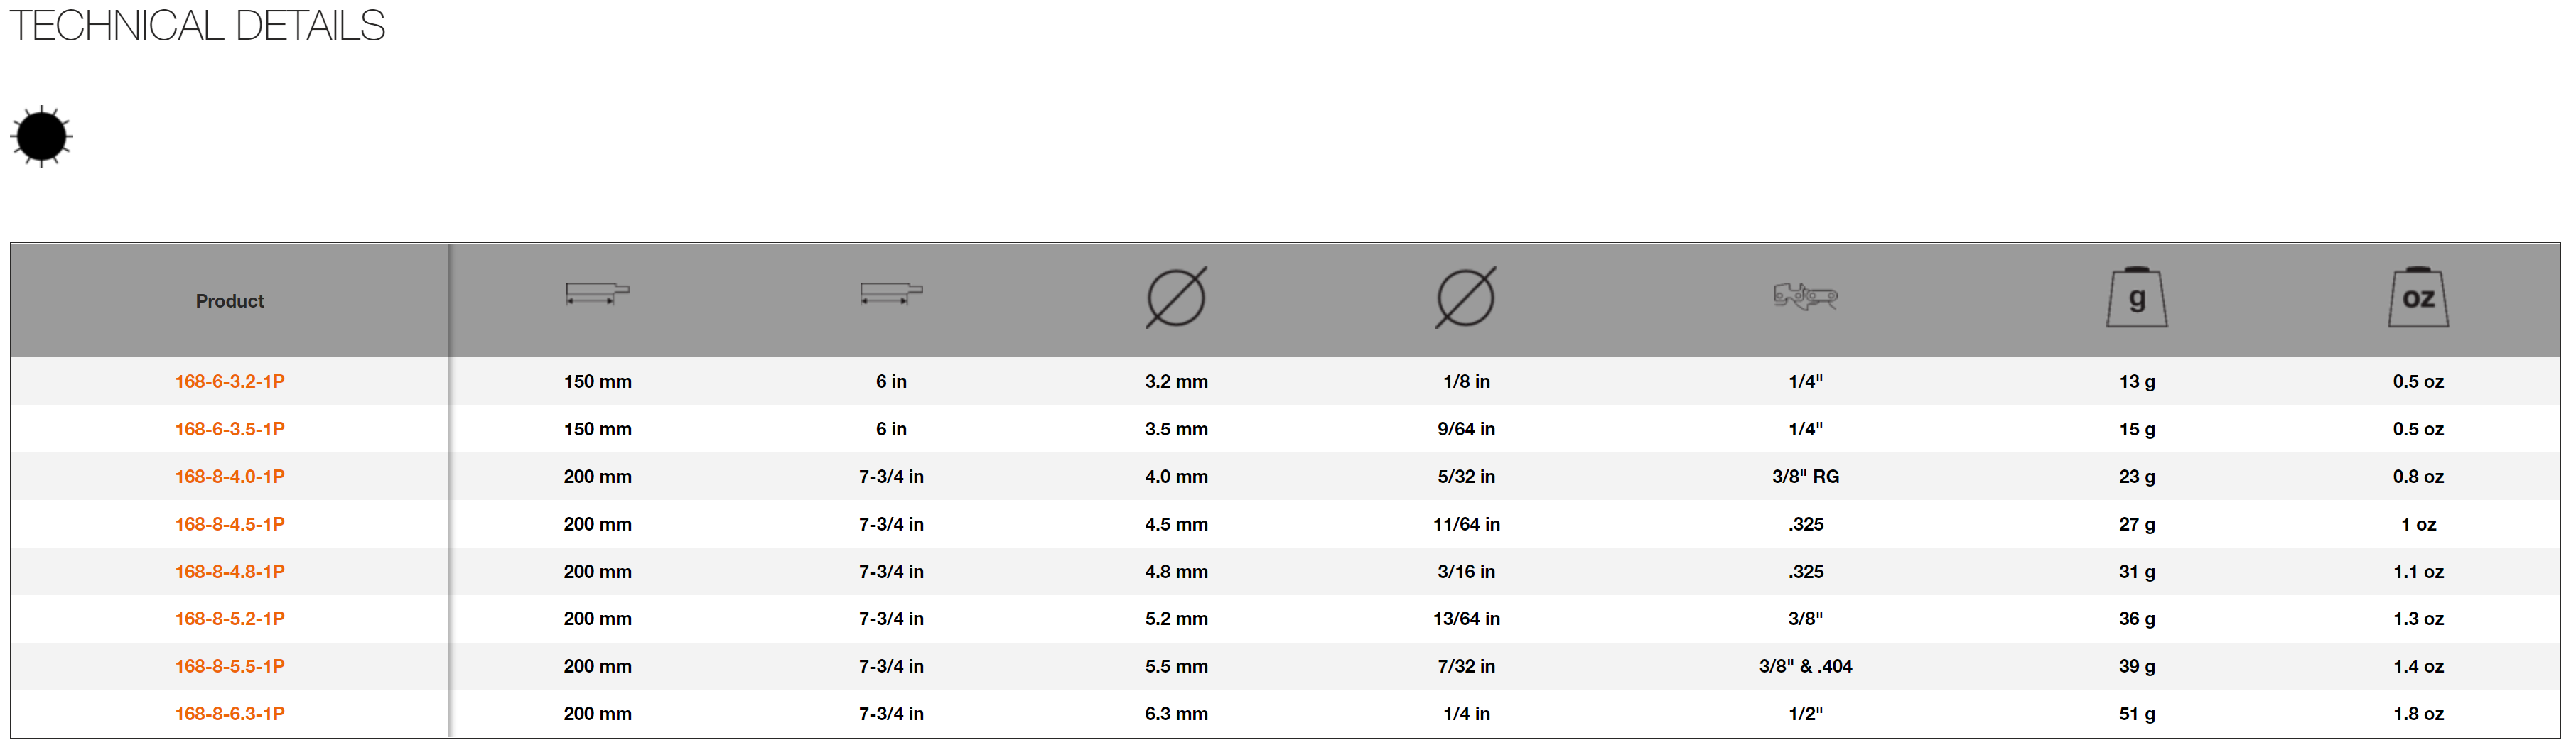
Task: Click the length in inches column icon
Action: point(891,294)
